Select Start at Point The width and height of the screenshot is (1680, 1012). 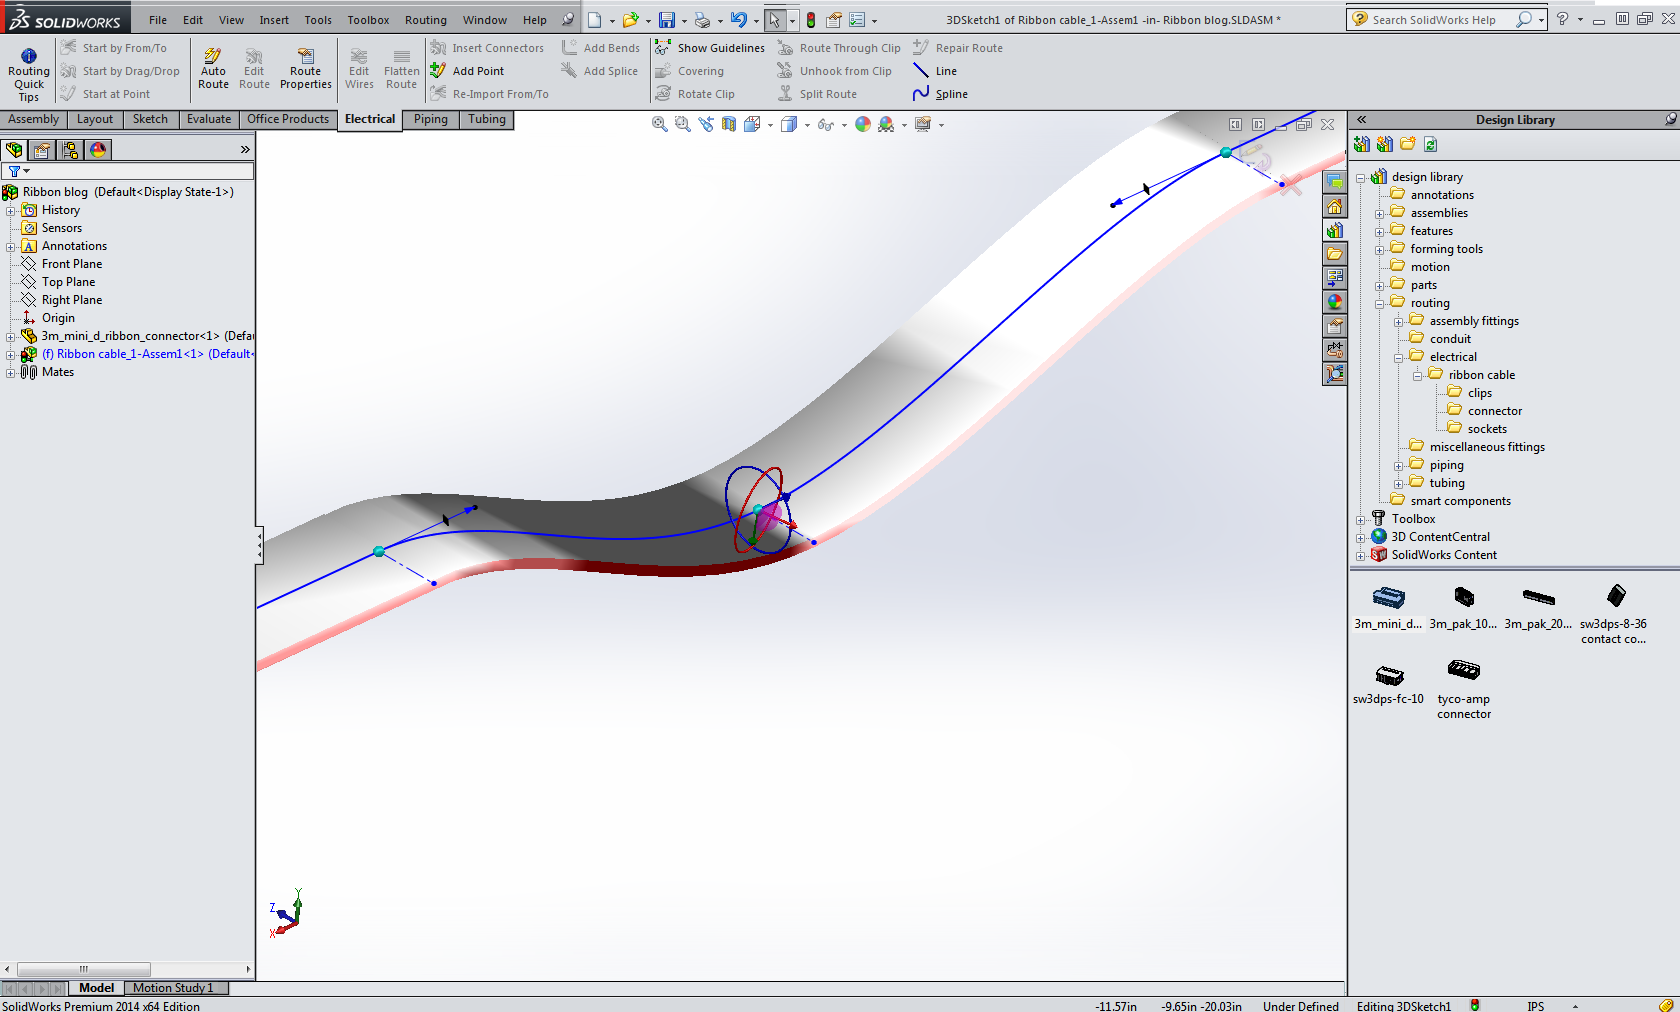click(x=105, y=94)
